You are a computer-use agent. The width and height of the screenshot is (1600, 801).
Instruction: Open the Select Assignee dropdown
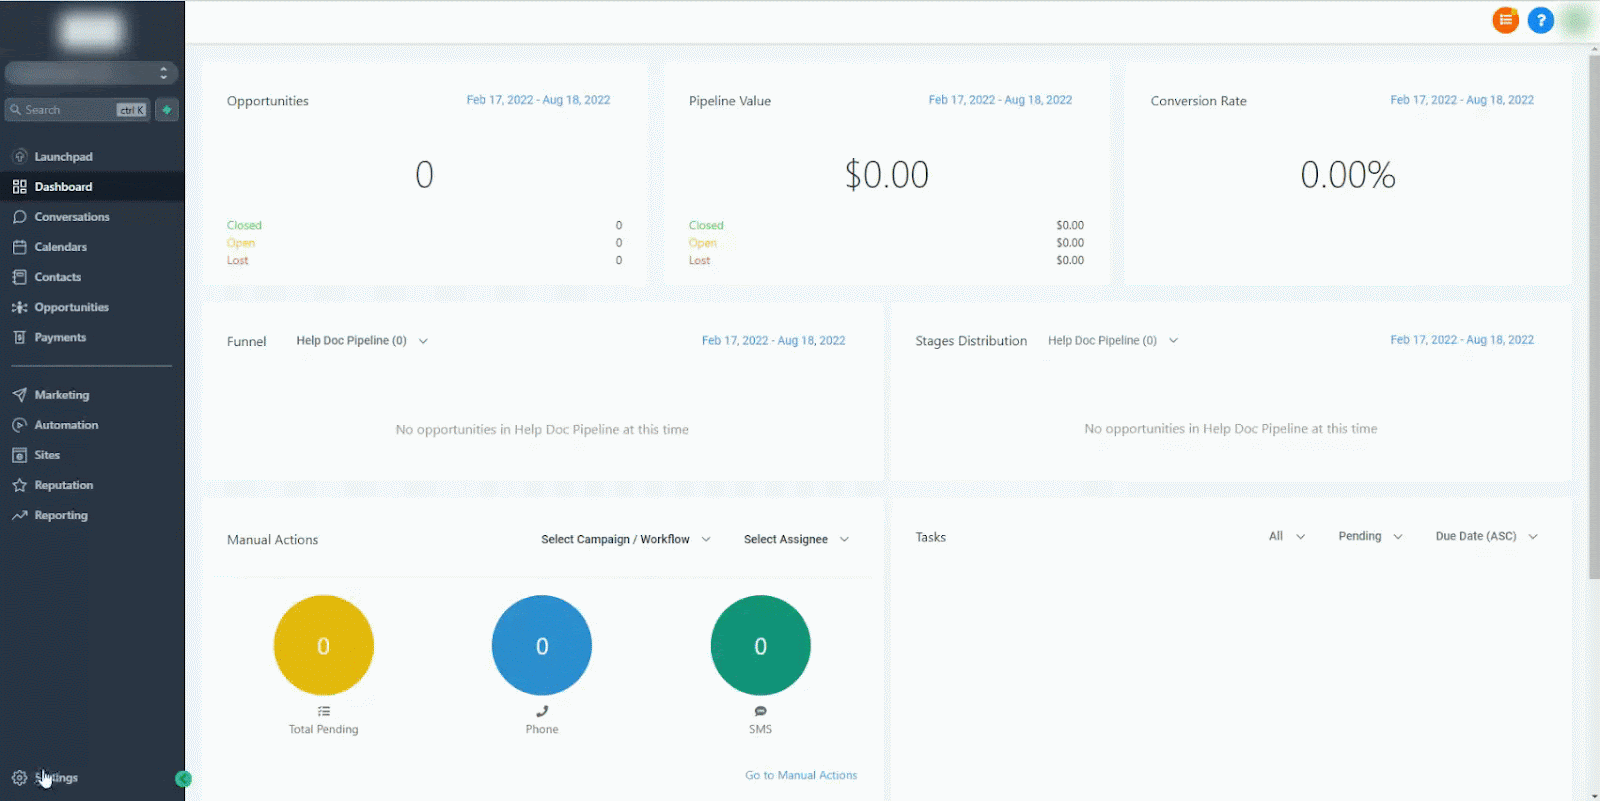[796, 539]
